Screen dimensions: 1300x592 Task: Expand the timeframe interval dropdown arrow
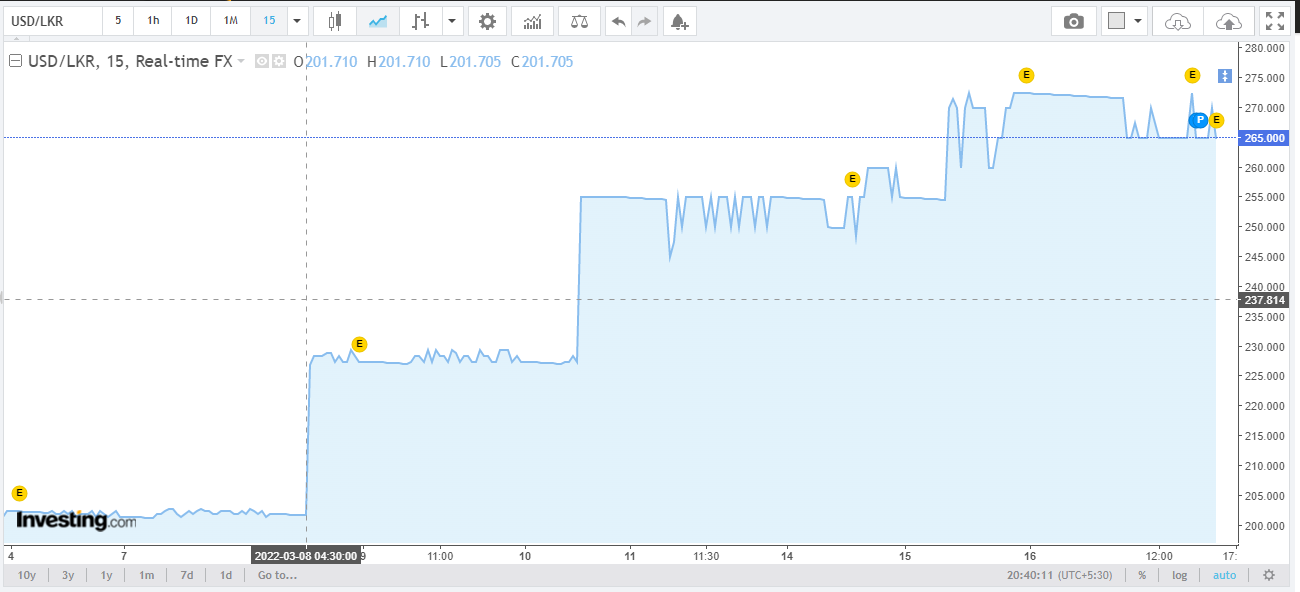click(297, 21)
